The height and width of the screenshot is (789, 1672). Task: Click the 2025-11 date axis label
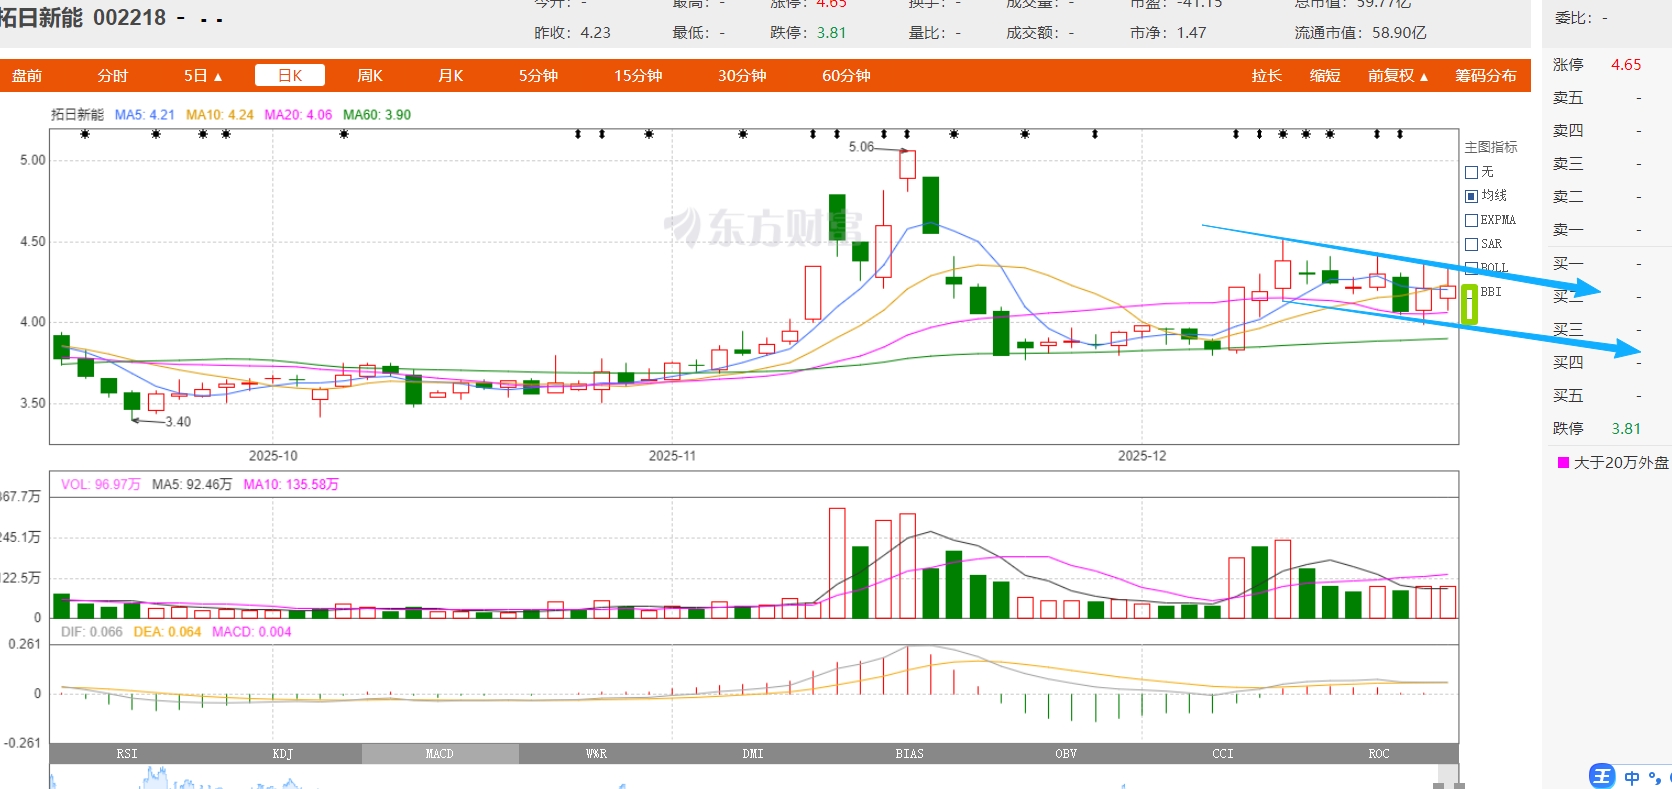click(672, 456)
